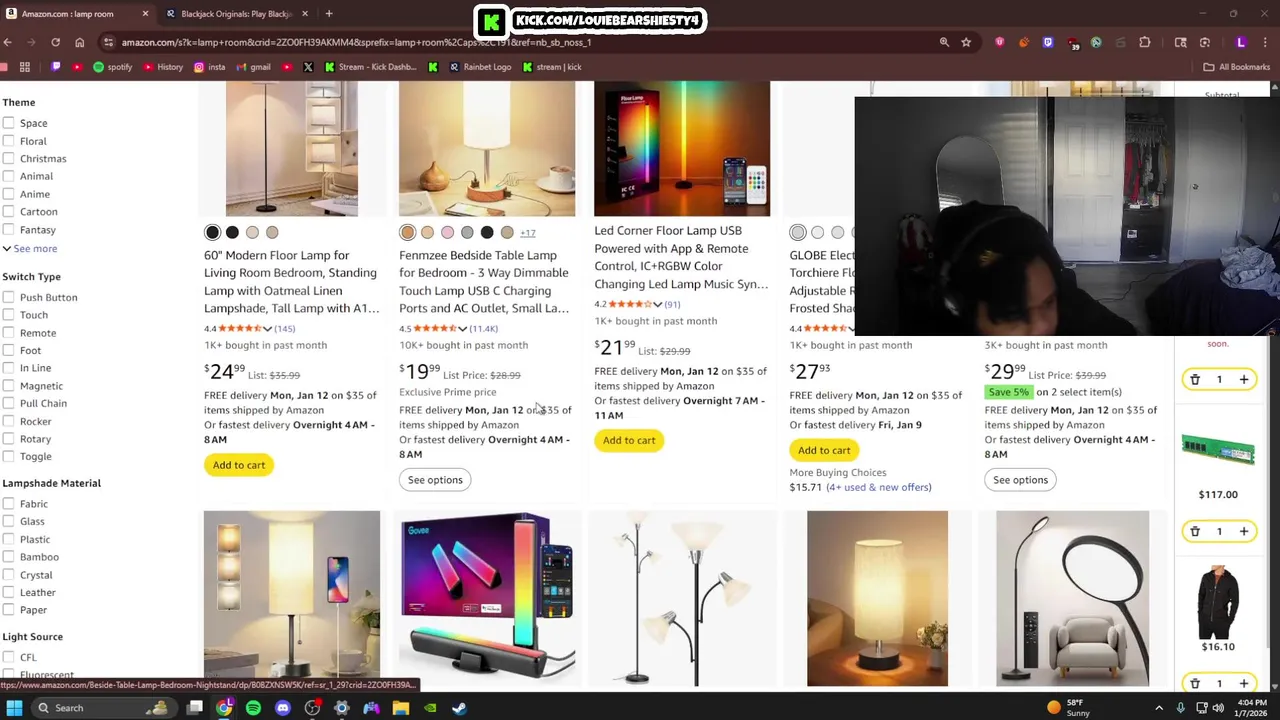This screenshot has height=720, width=1280.
Task: Open Spotify from the taskbar
Action: tap(253, 708)
